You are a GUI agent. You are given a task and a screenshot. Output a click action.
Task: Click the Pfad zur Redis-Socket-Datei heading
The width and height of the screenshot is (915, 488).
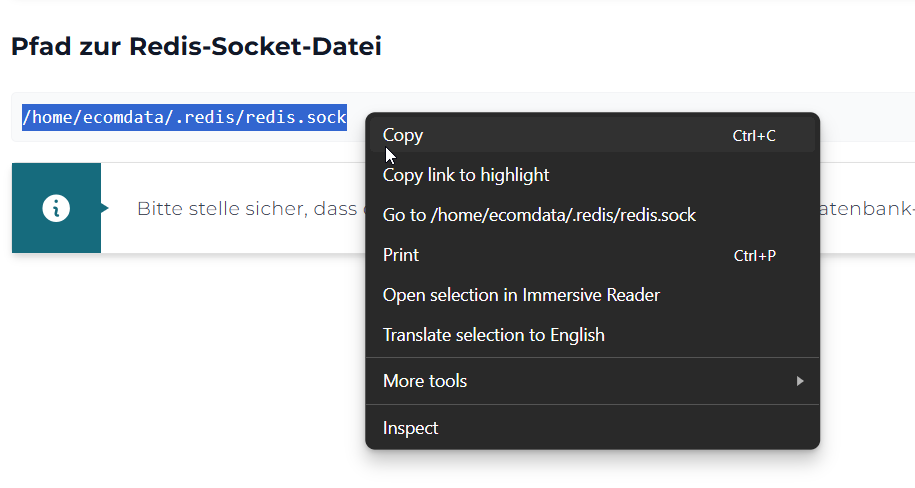click(x=196, y=46)
